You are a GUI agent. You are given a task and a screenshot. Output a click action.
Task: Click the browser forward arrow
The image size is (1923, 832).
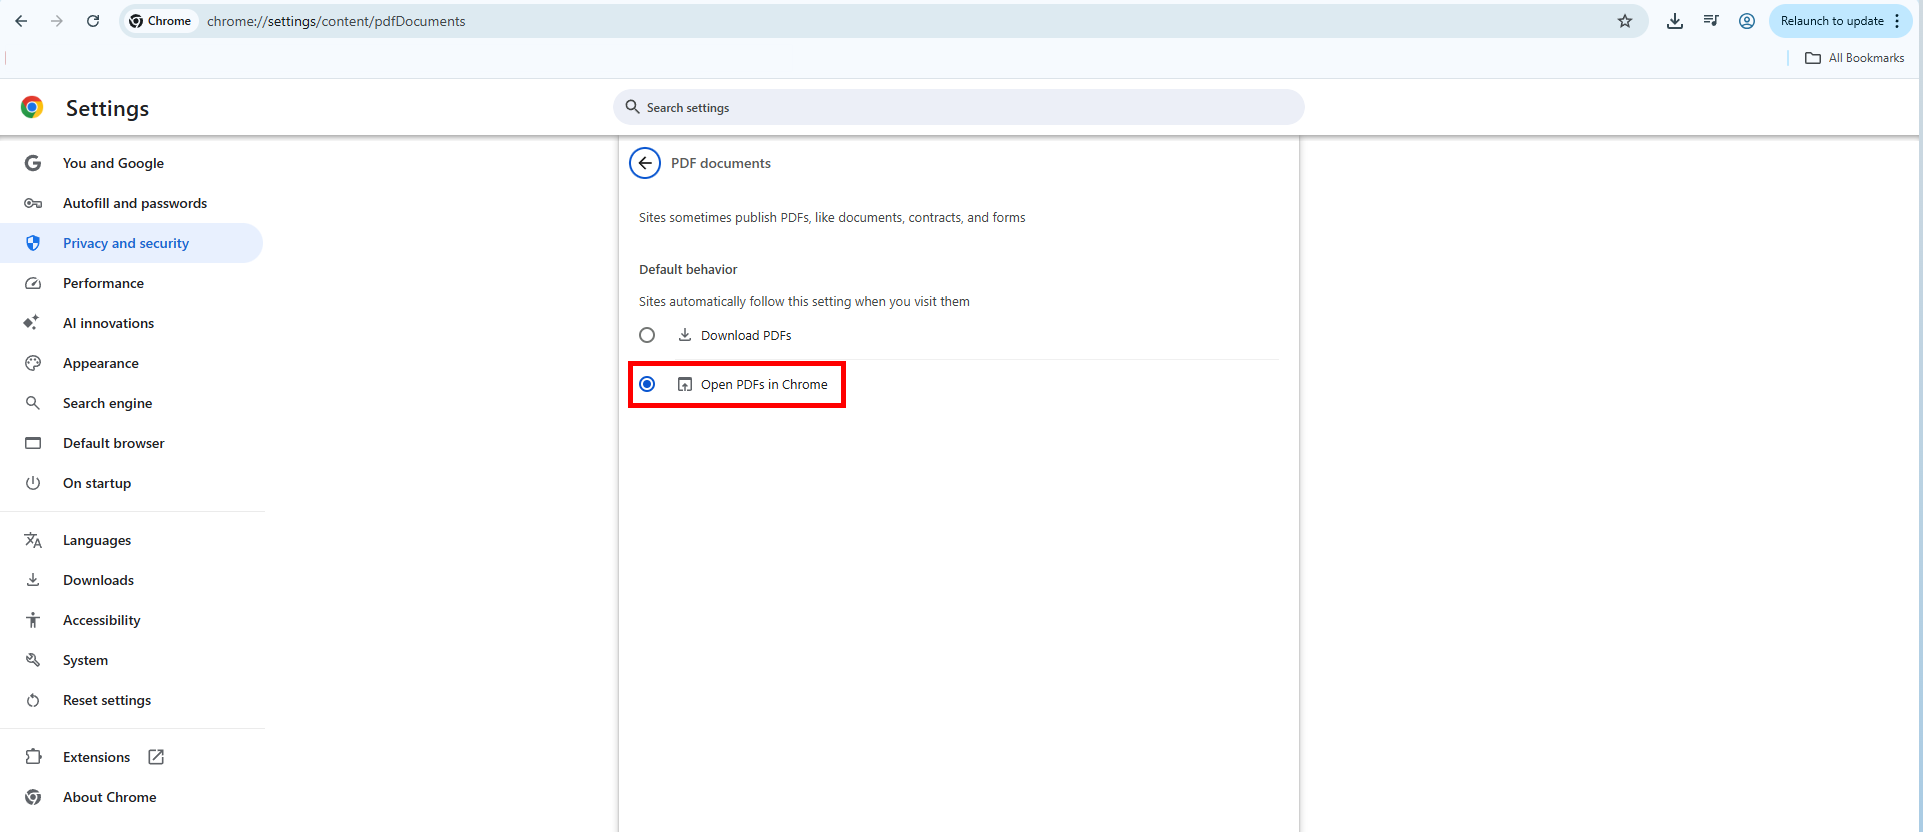click(x=57, y=21)
